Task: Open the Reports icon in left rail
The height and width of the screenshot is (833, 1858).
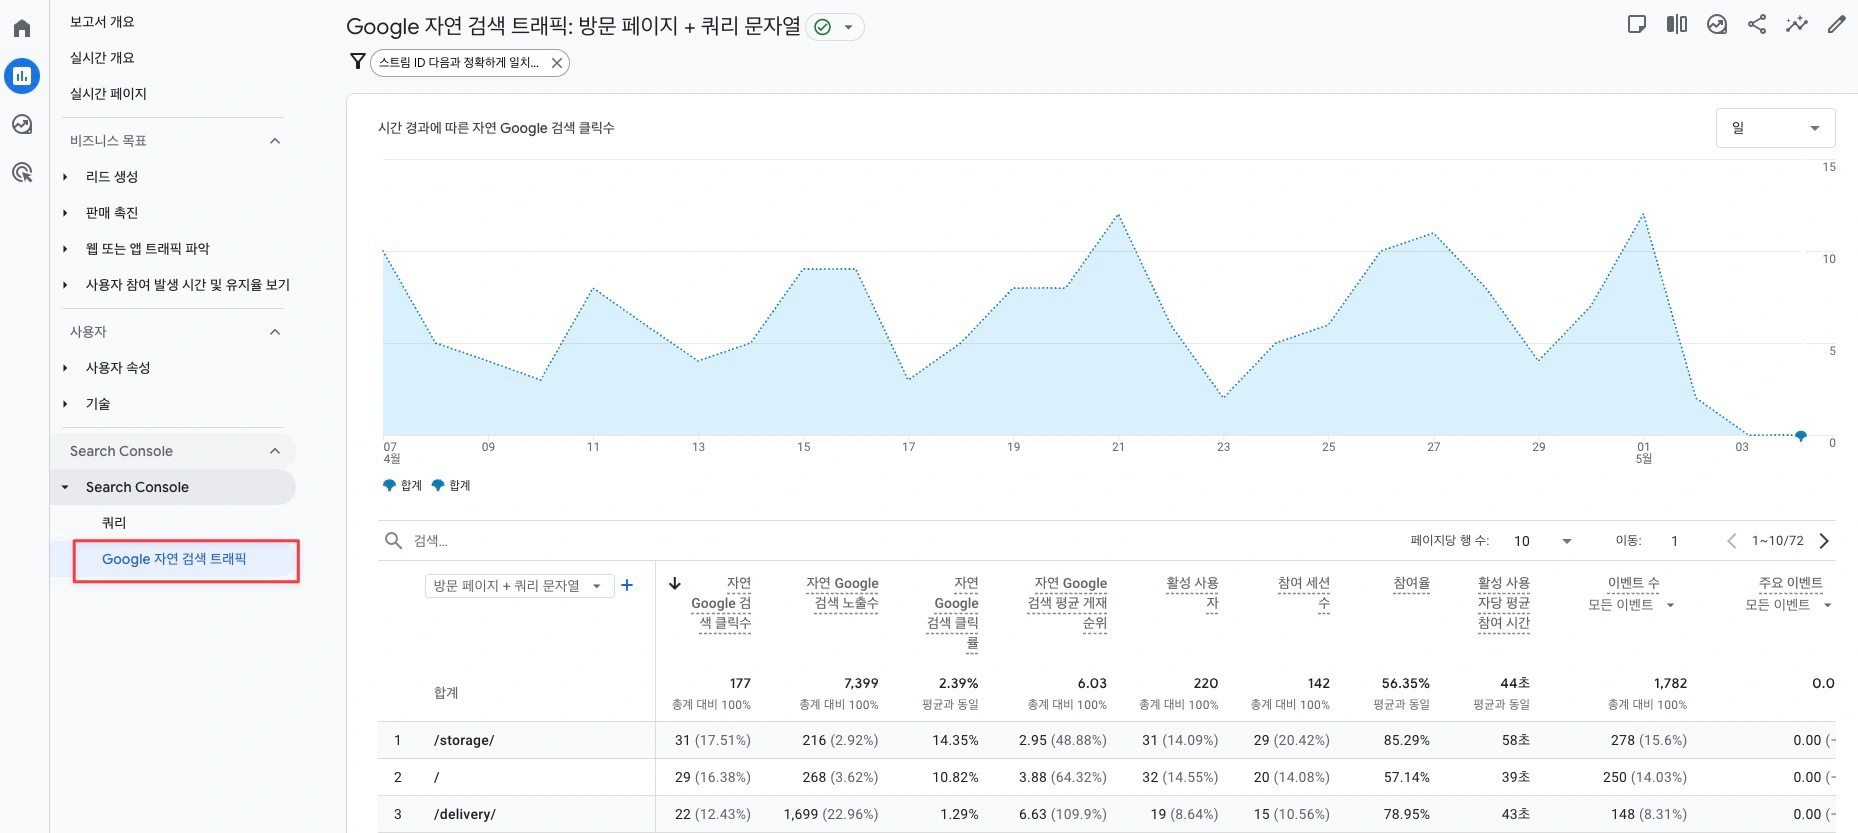Action: click(x=22, y=76)
